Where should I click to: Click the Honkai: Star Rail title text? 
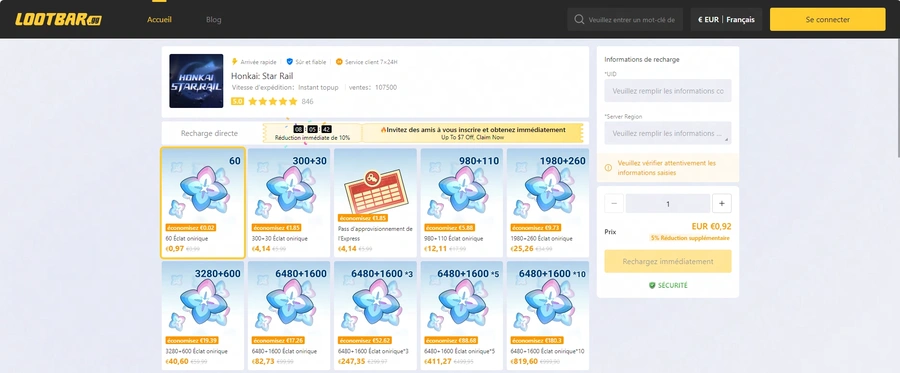pos(262,76)
